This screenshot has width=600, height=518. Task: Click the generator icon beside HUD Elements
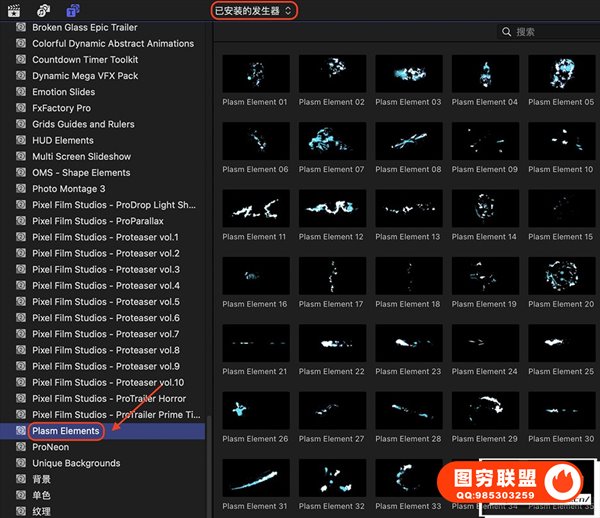(x=20, y=141)
